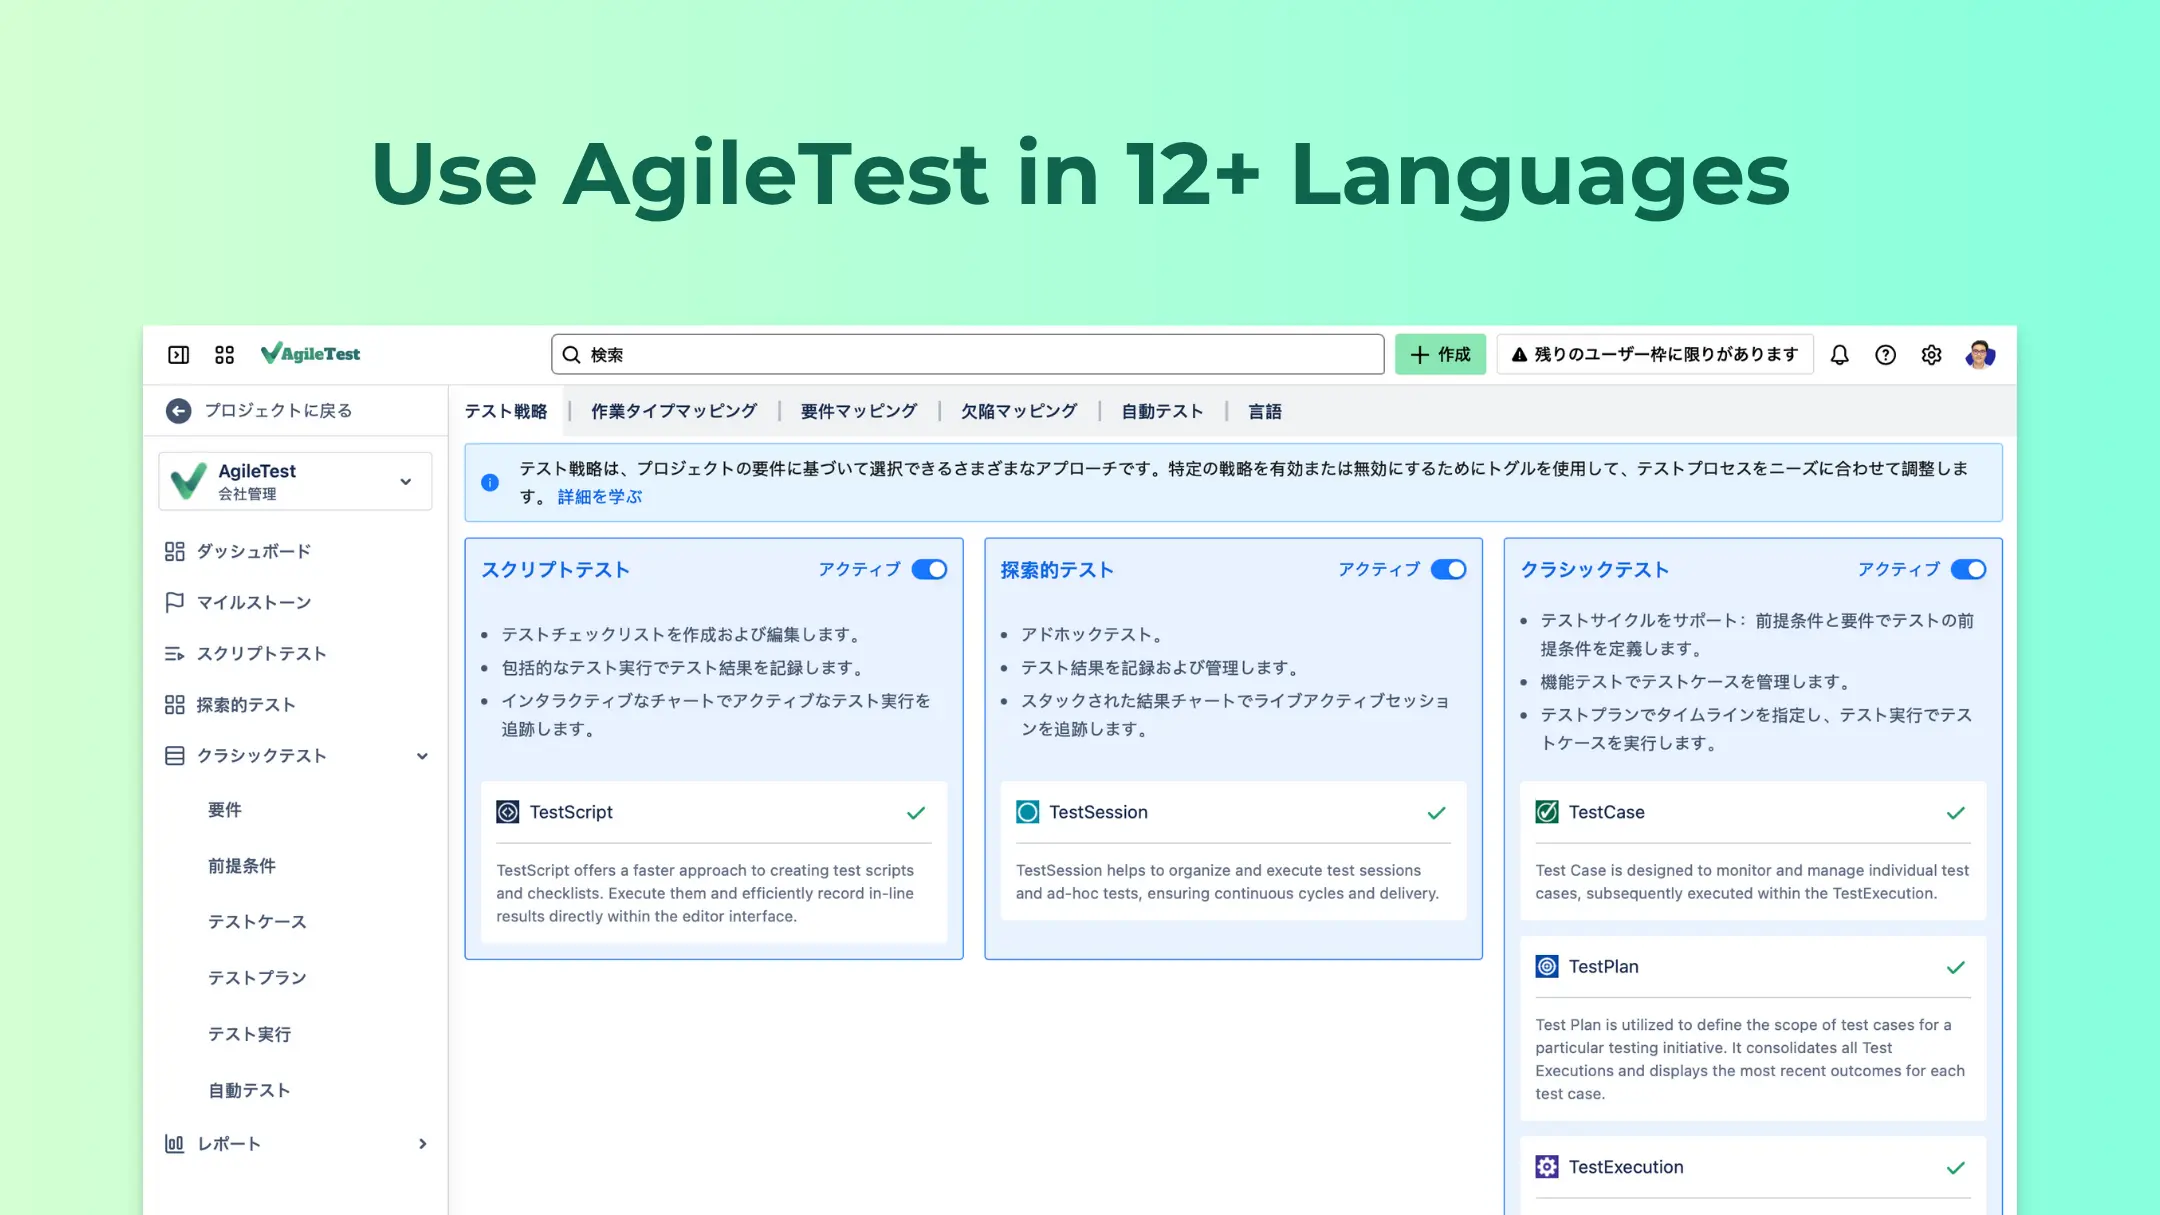
Task: Open テスト実行 sidebar item
Action: click(x=249, y=1035)
